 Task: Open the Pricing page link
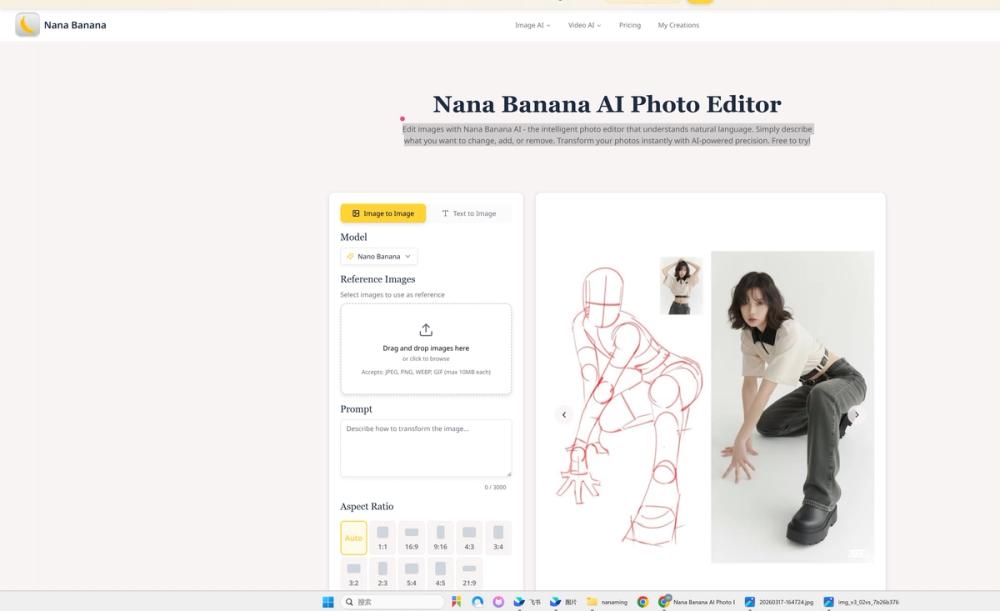tap(630, 25)
